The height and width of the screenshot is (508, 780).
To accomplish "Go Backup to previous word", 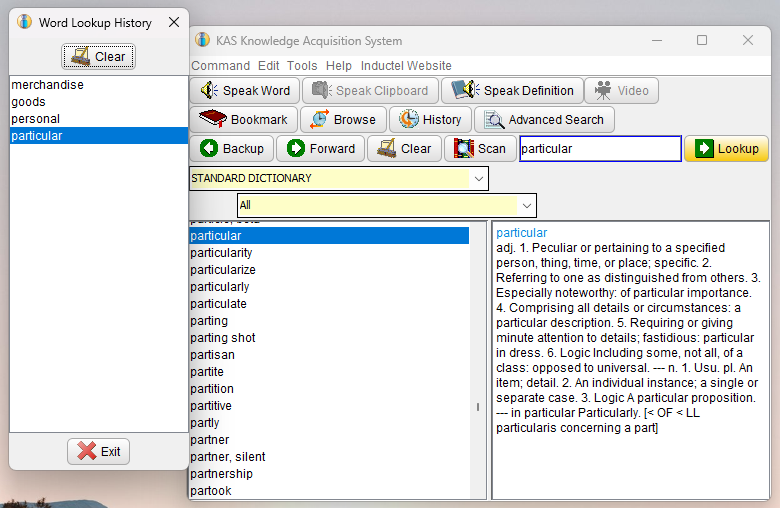I will [232, 148].
